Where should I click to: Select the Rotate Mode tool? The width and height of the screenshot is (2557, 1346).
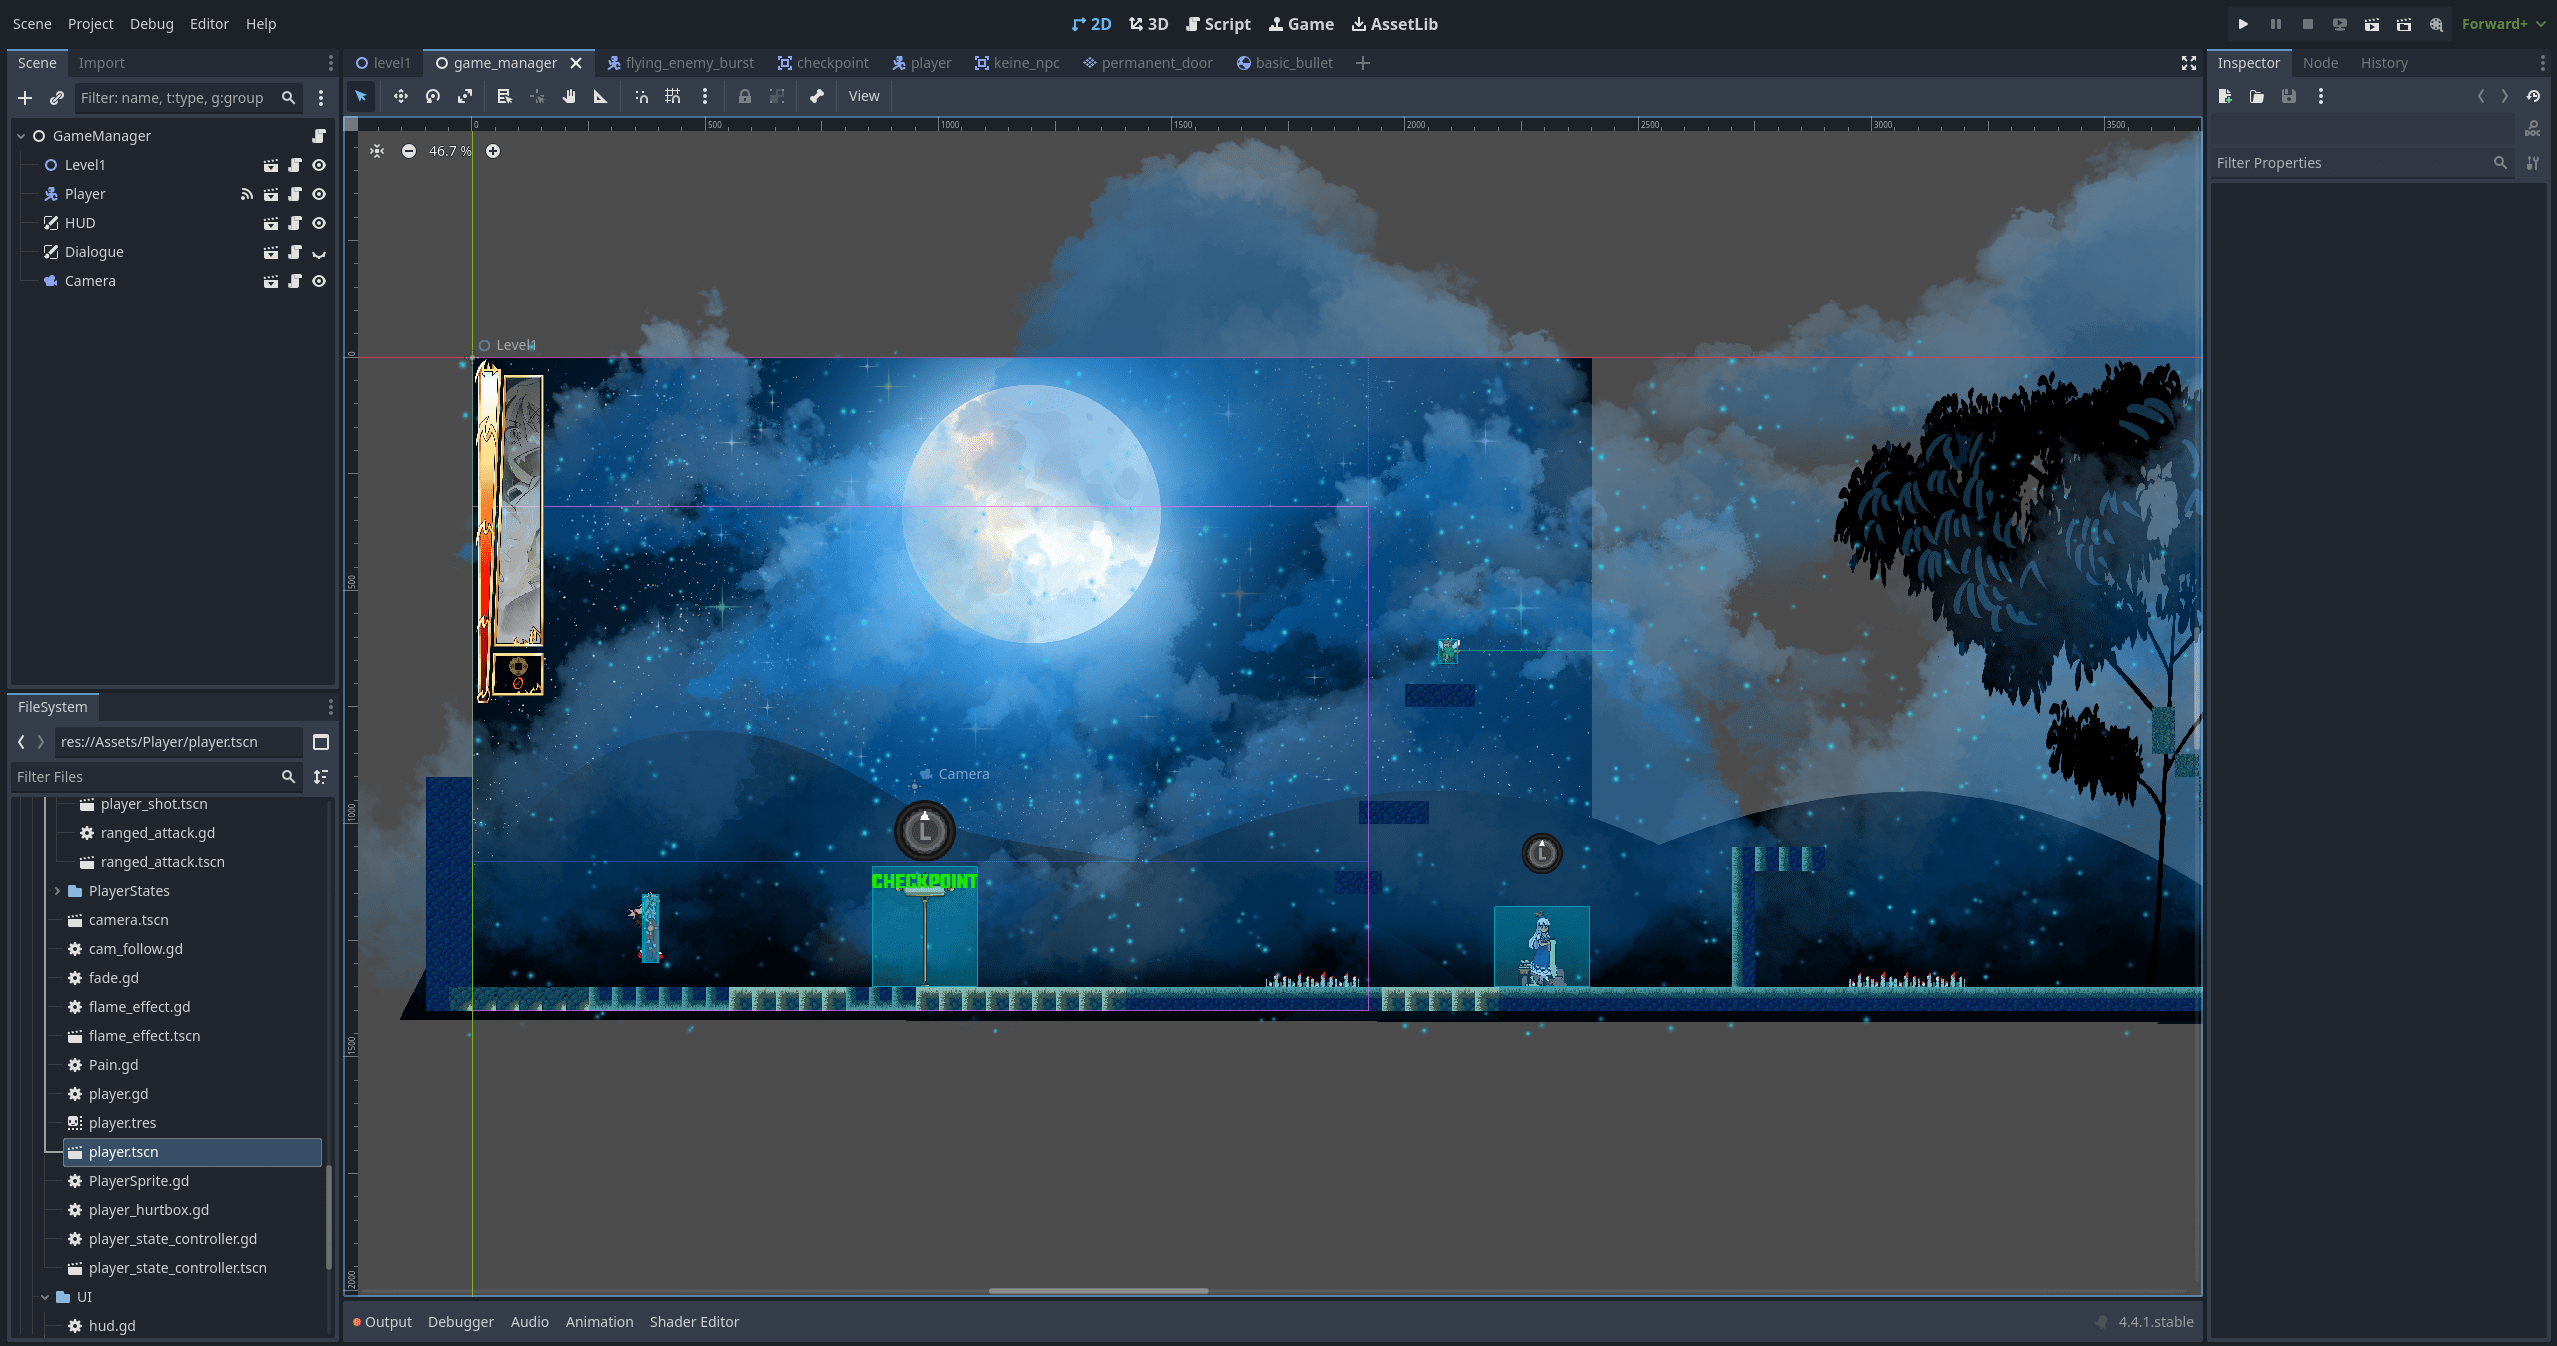click(433, 96)
